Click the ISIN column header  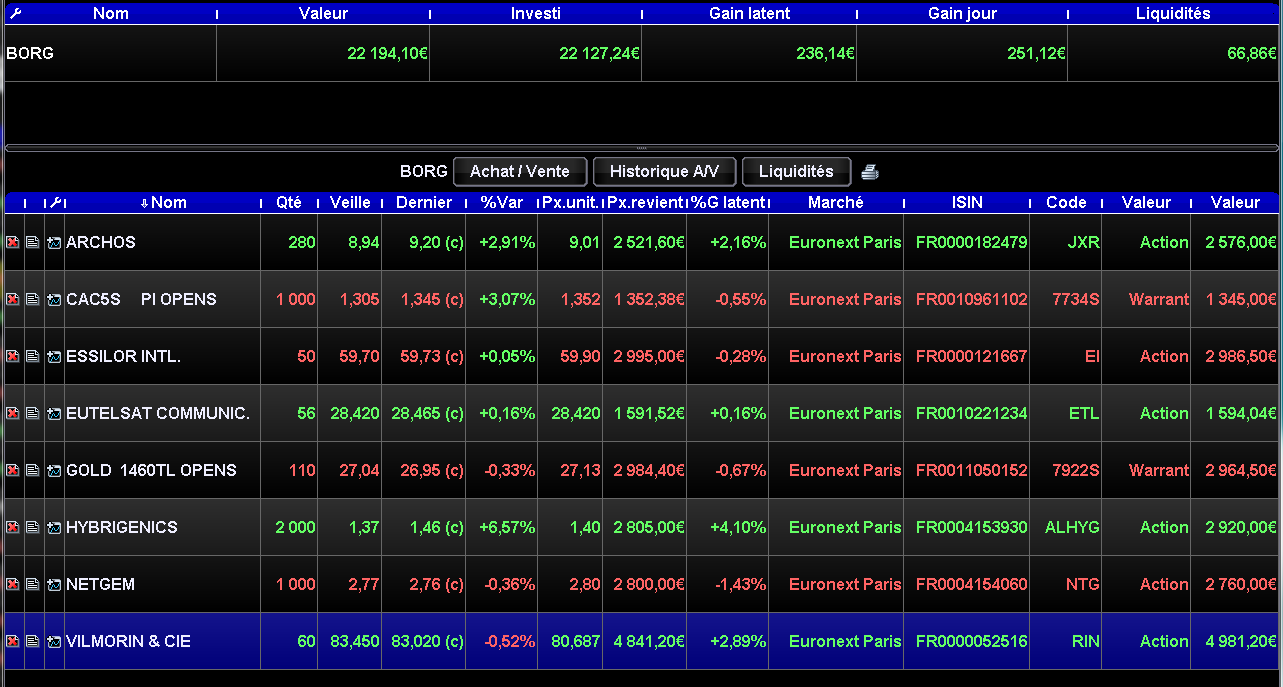(967, 203)
